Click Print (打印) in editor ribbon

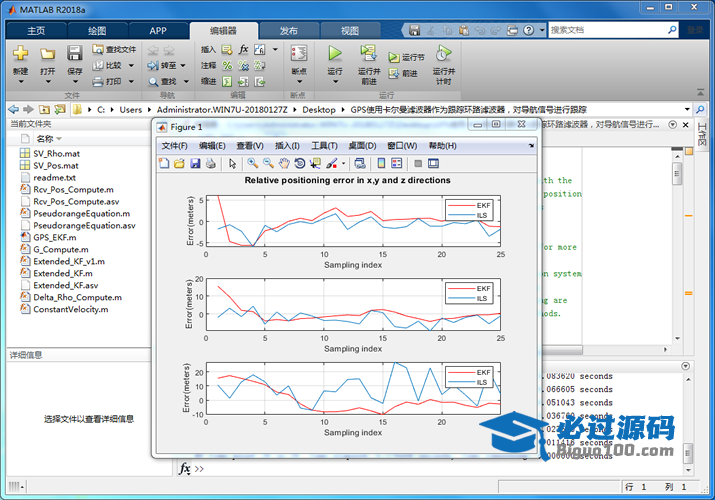(x=108, y=82)
